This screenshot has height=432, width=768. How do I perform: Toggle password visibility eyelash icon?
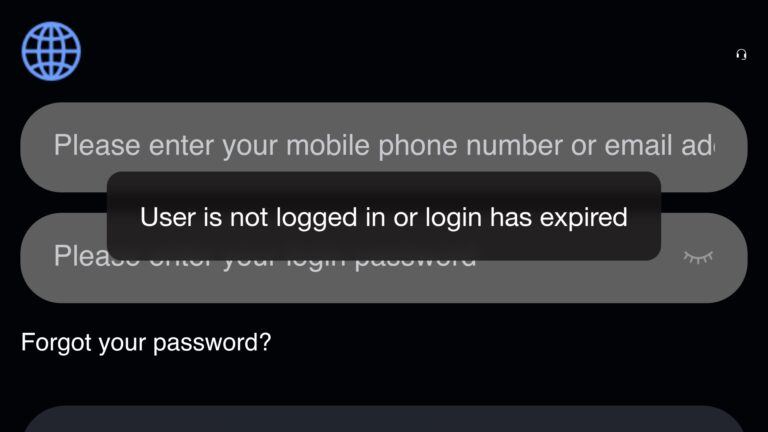[698, 257]
